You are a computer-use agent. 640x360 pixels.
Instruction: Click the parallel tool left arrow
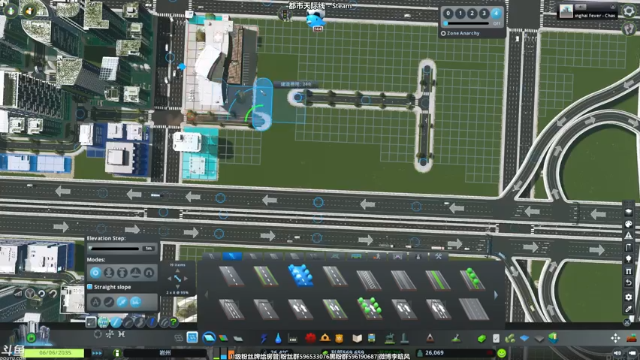click(169, 278)
